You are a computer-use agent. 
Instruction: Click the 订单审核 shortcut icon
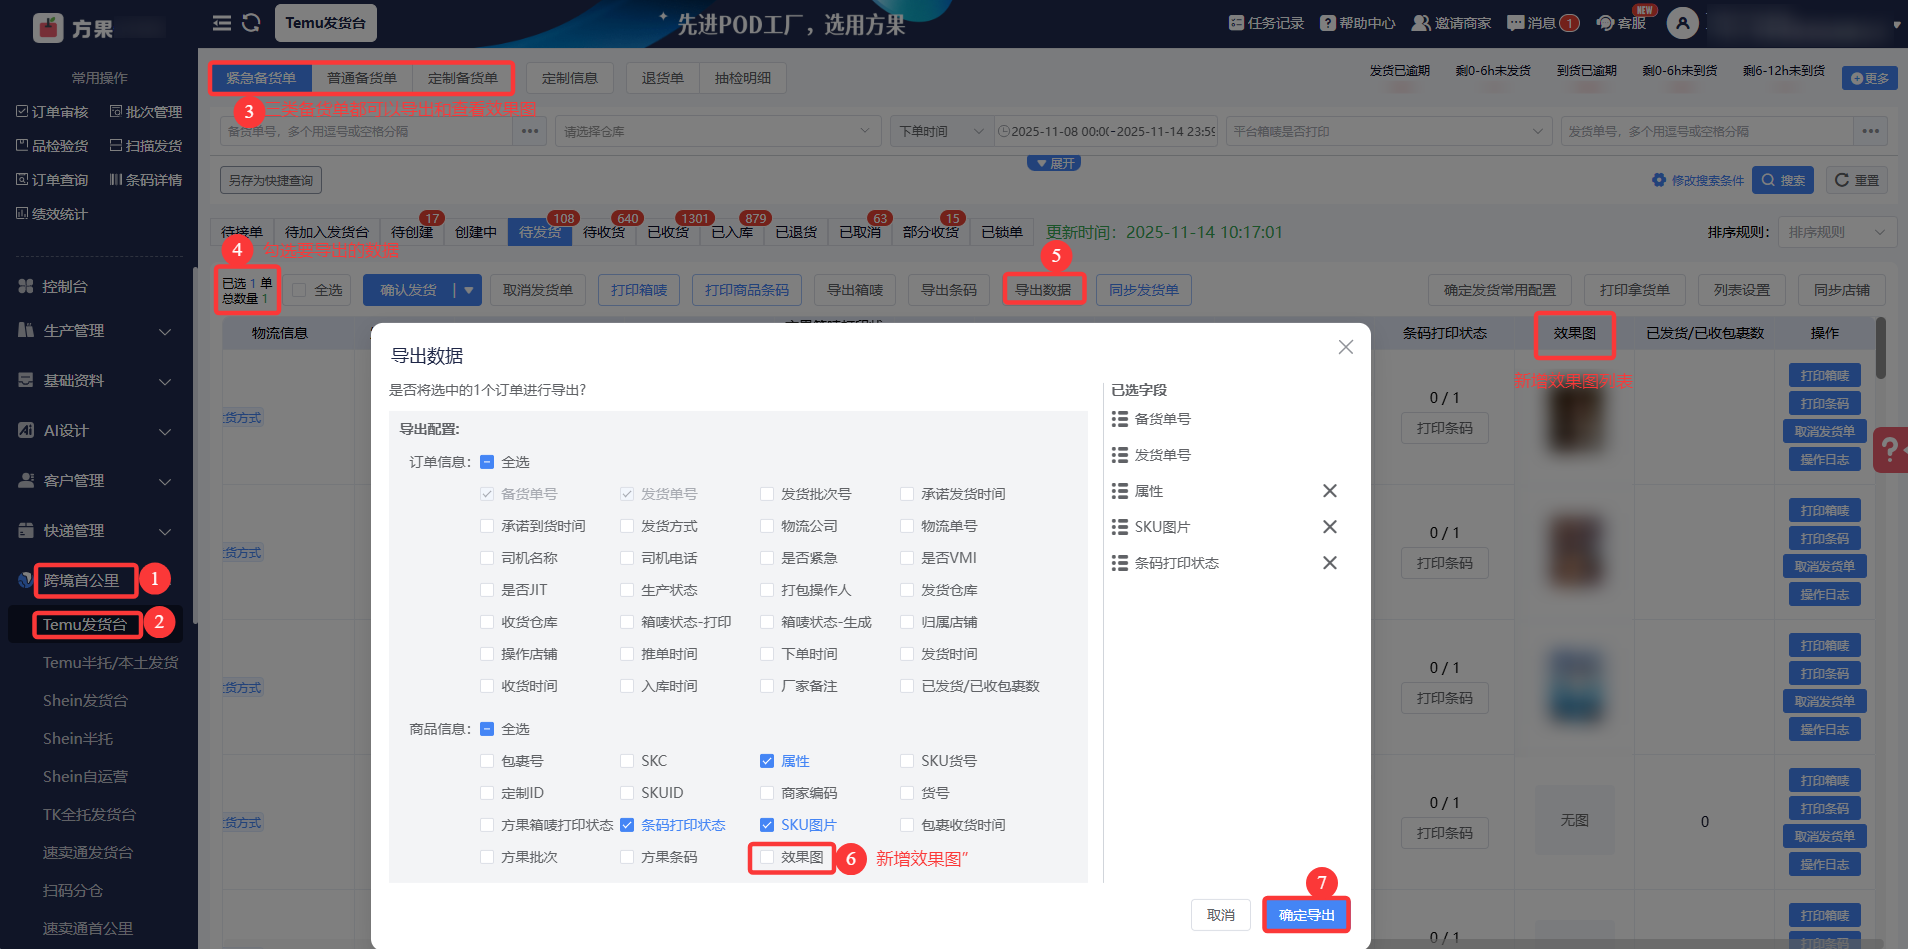22,112
